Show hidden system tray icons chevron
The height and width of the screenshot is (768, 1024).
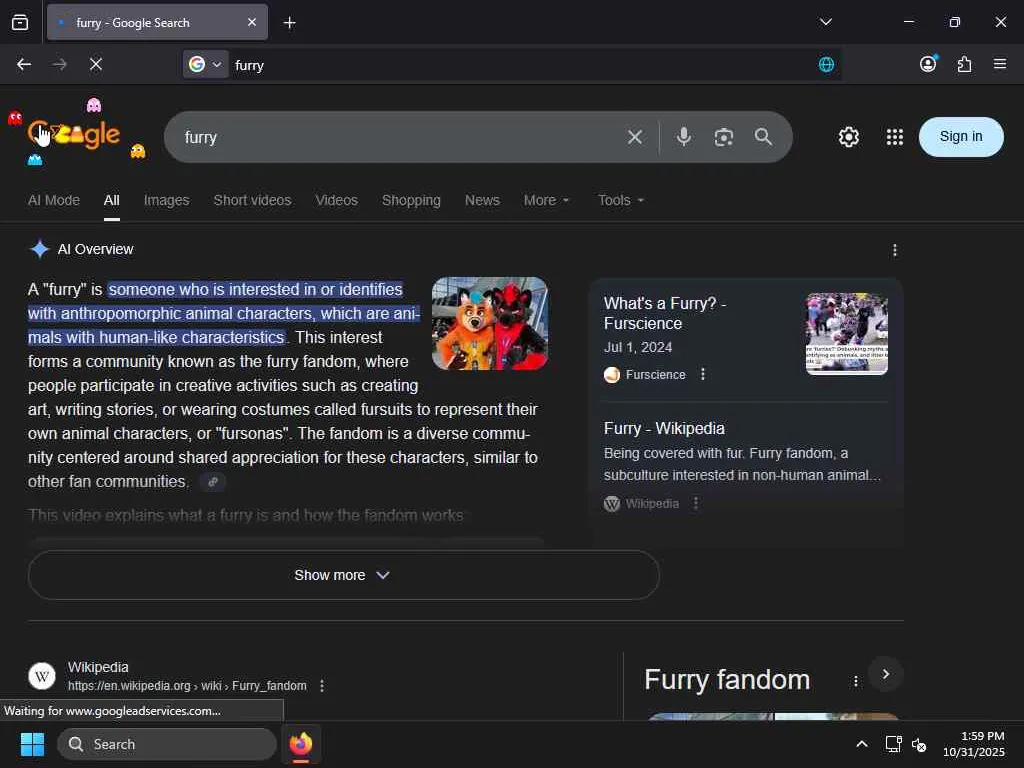tap(862, 744)
